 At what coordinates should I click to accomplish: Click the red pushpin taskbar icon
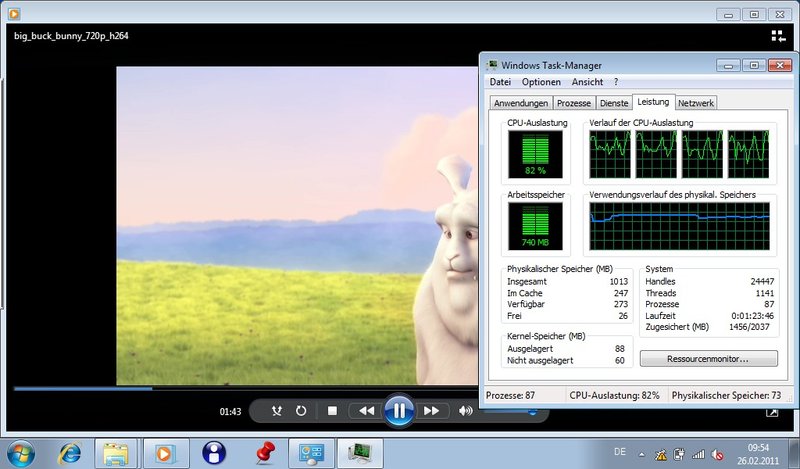coord(264,453)
